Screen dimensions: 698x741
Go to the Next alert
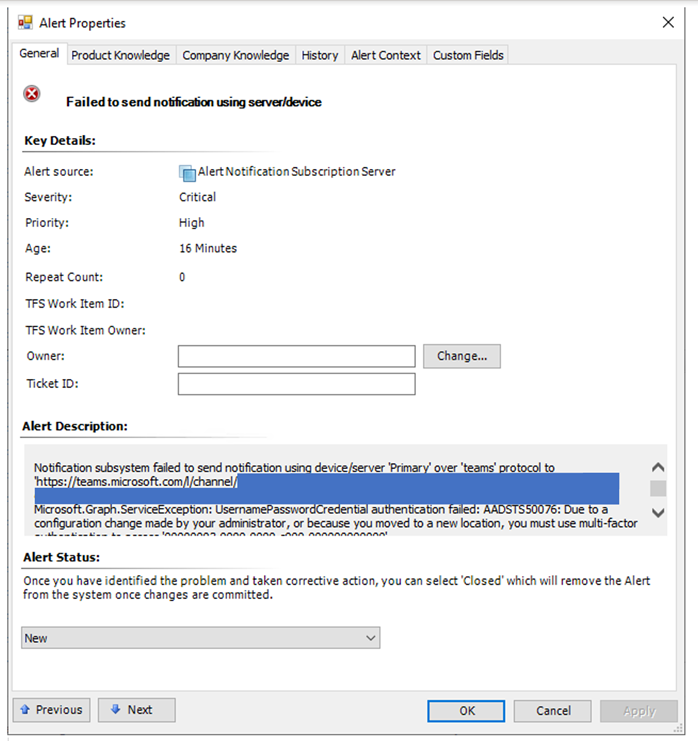137,710
